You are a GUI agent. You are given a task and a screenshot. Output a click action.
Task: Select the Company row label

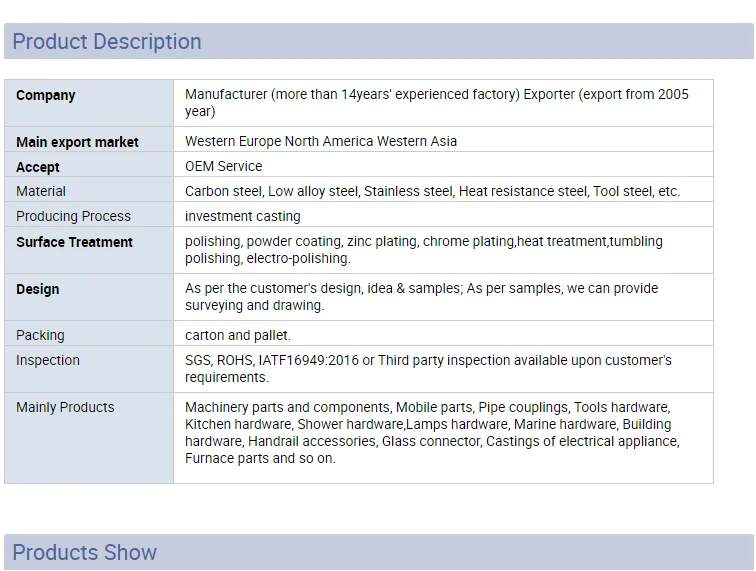point(46,95)
